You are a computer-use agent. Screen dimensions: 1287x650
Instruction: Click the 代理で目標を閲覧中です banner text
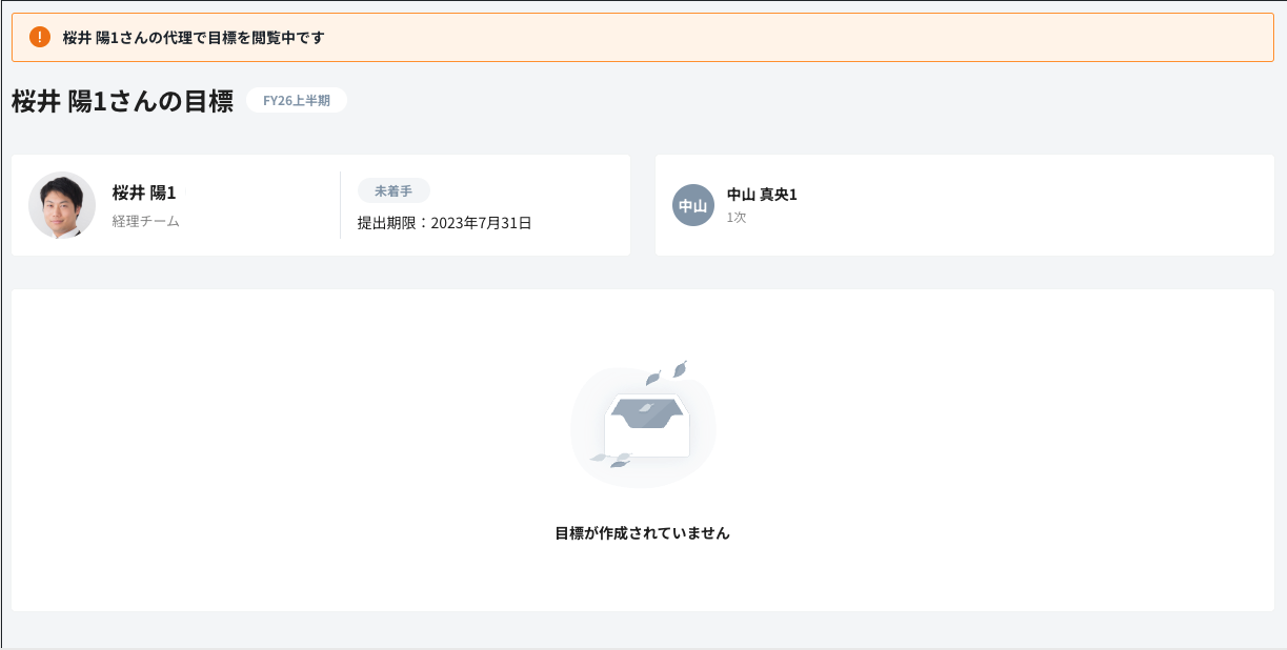point(193,38)
